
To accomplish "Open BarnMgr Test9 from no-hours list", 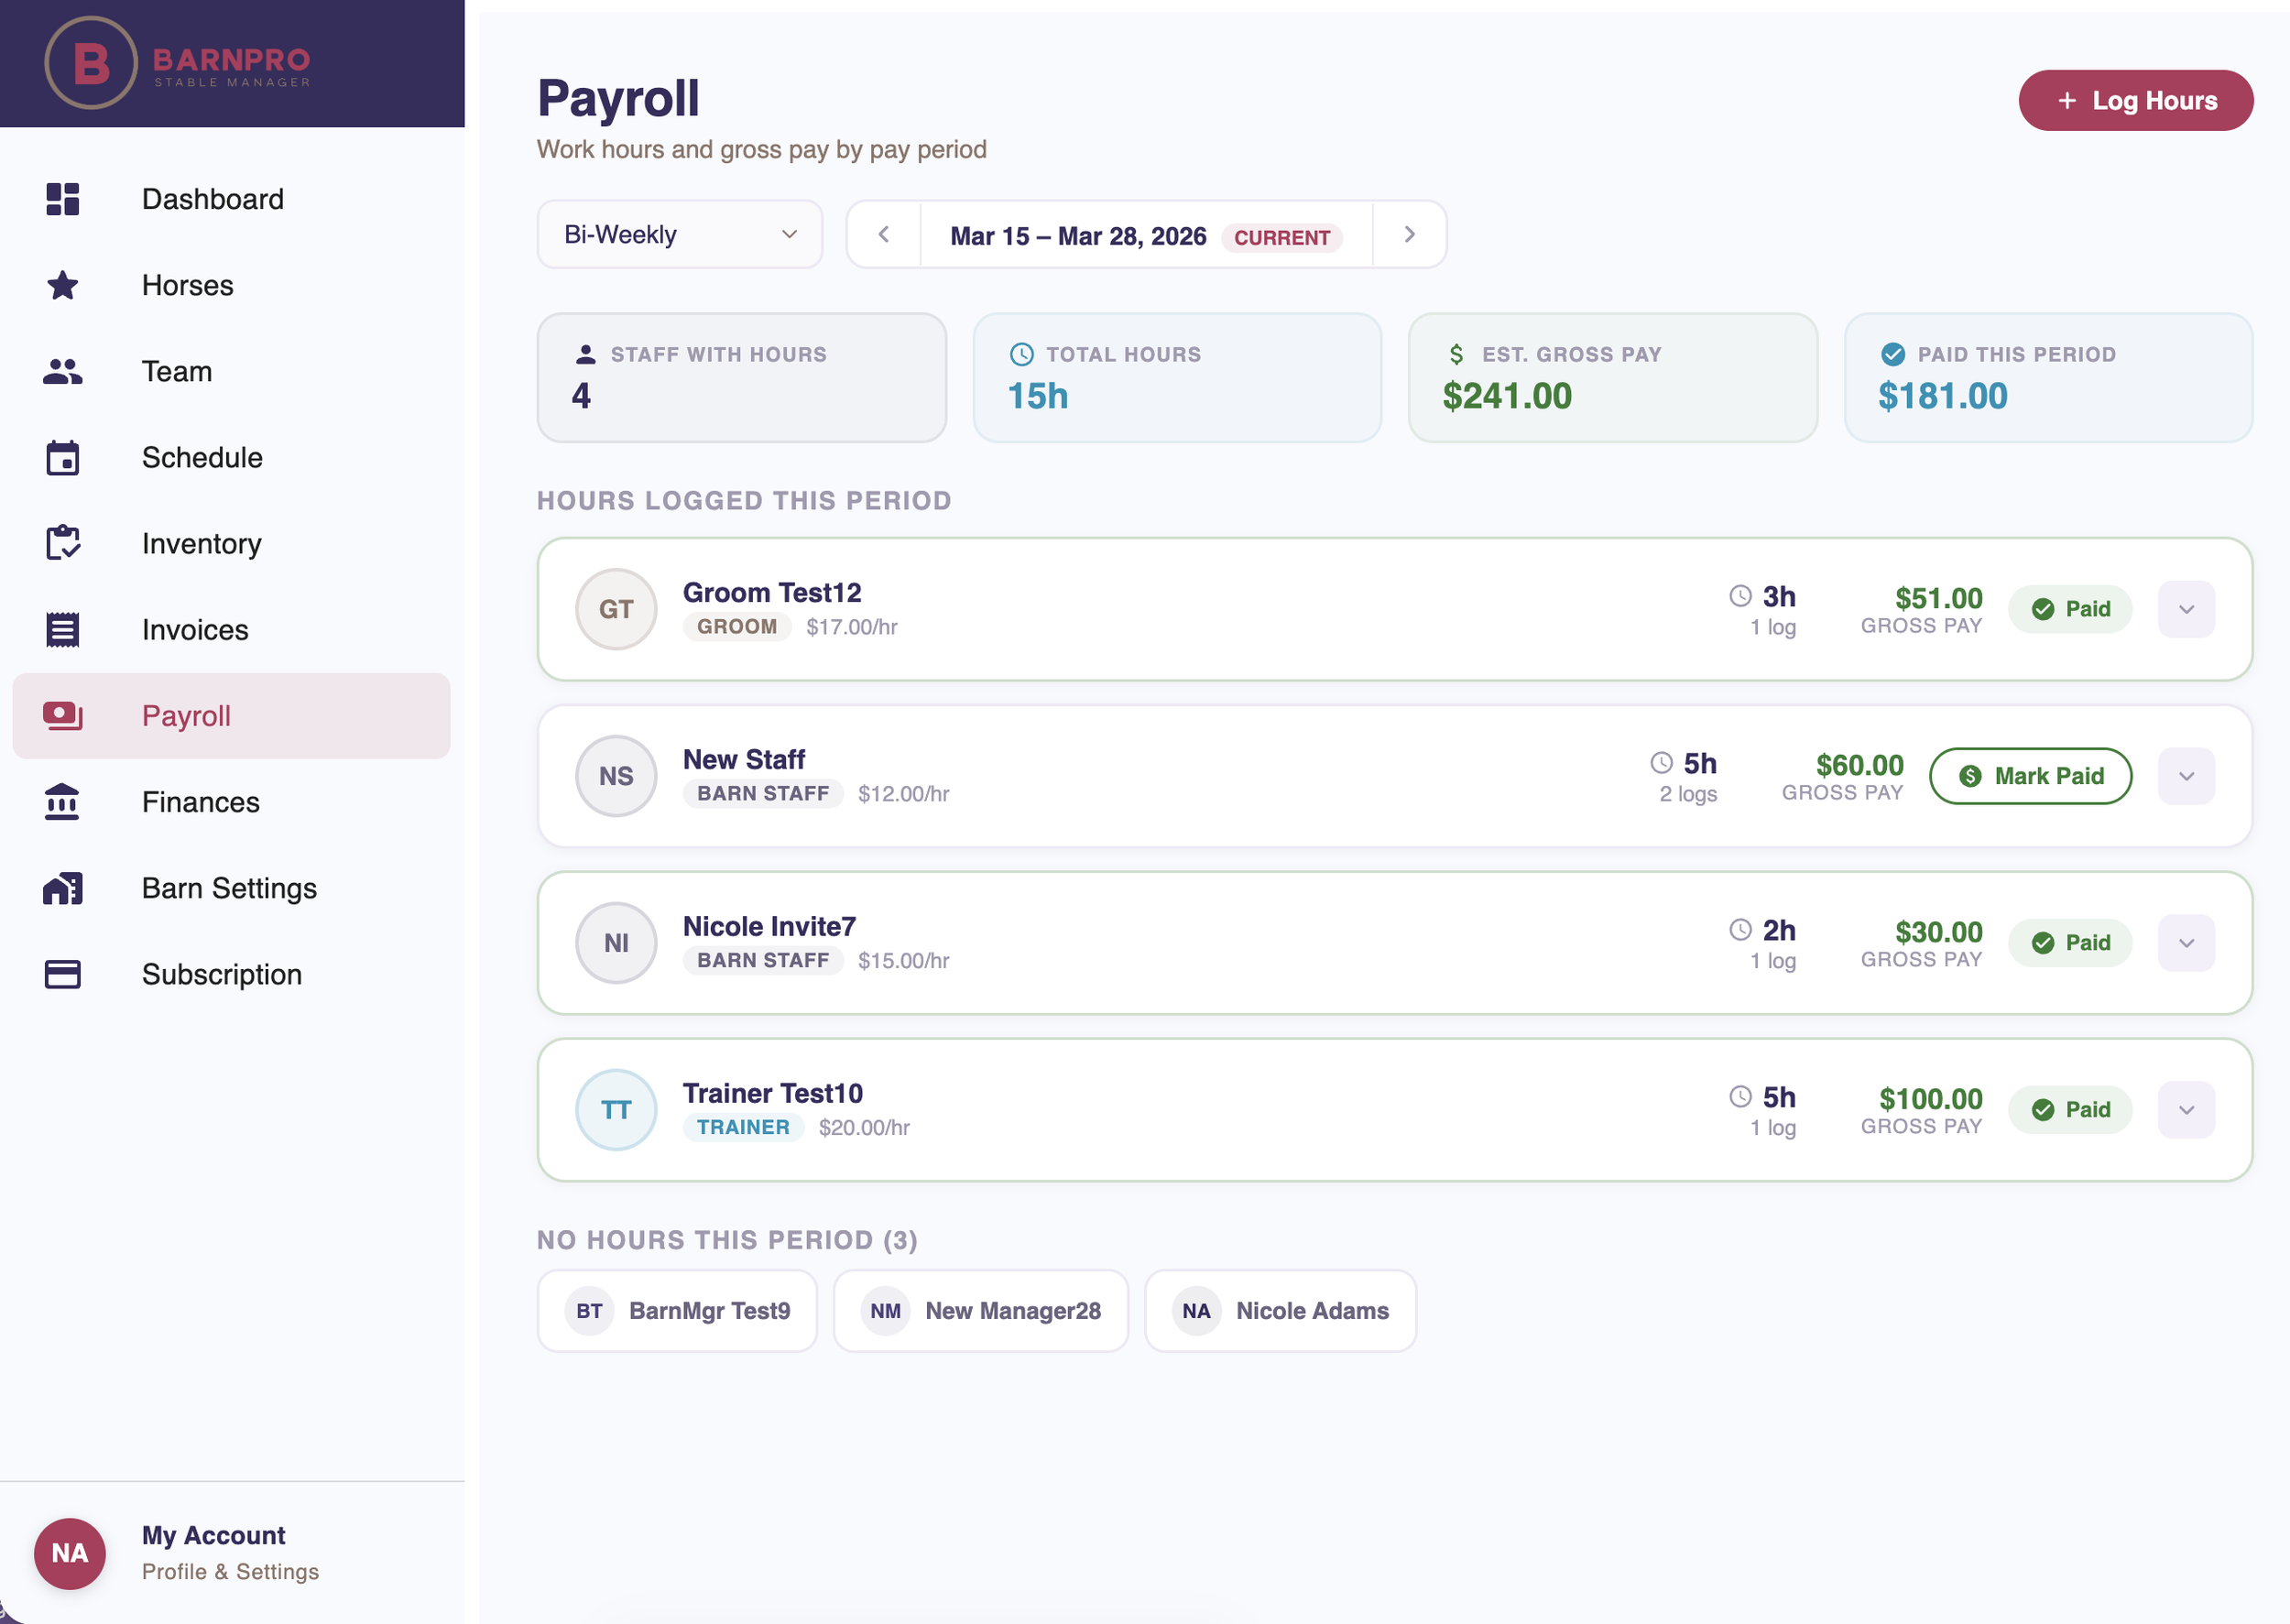I will [x=677, y=1310].
